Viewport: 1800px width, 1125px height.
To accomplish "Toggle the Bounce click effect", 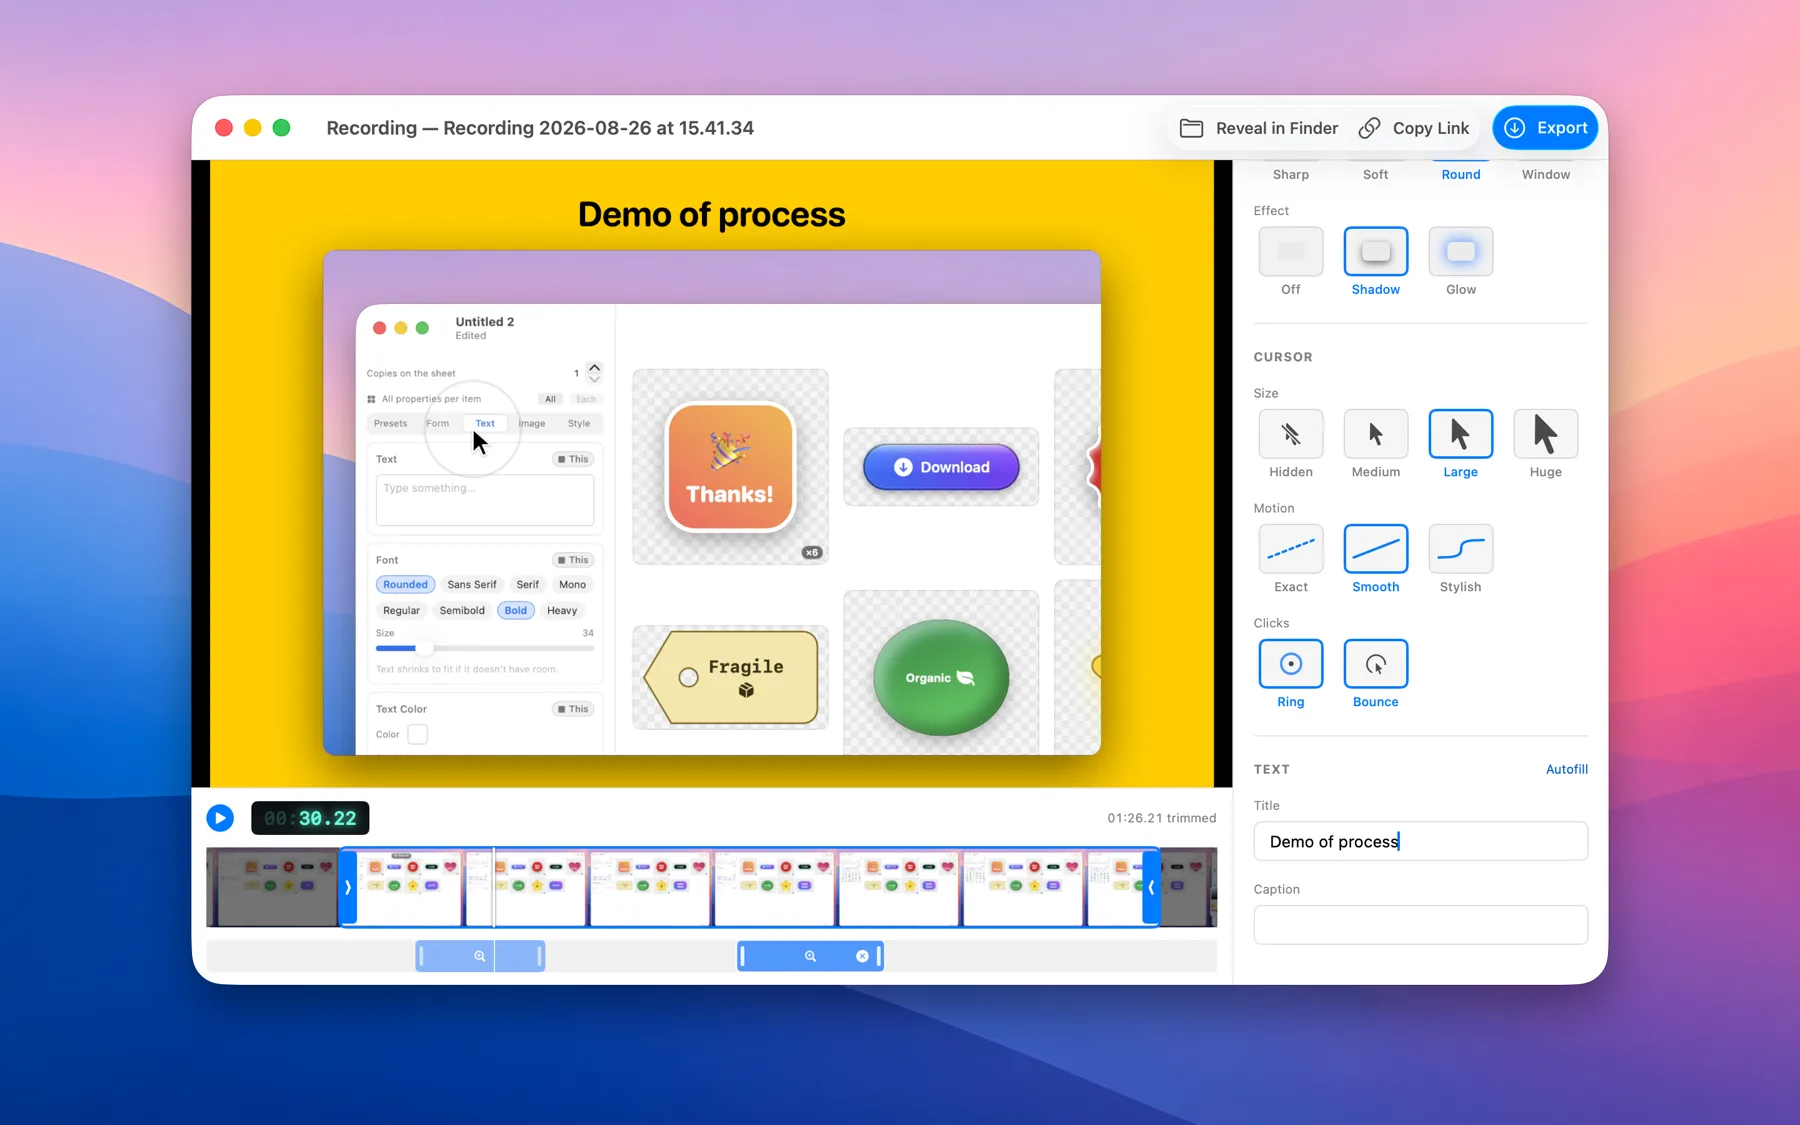I will click(x=1376, y=664).
